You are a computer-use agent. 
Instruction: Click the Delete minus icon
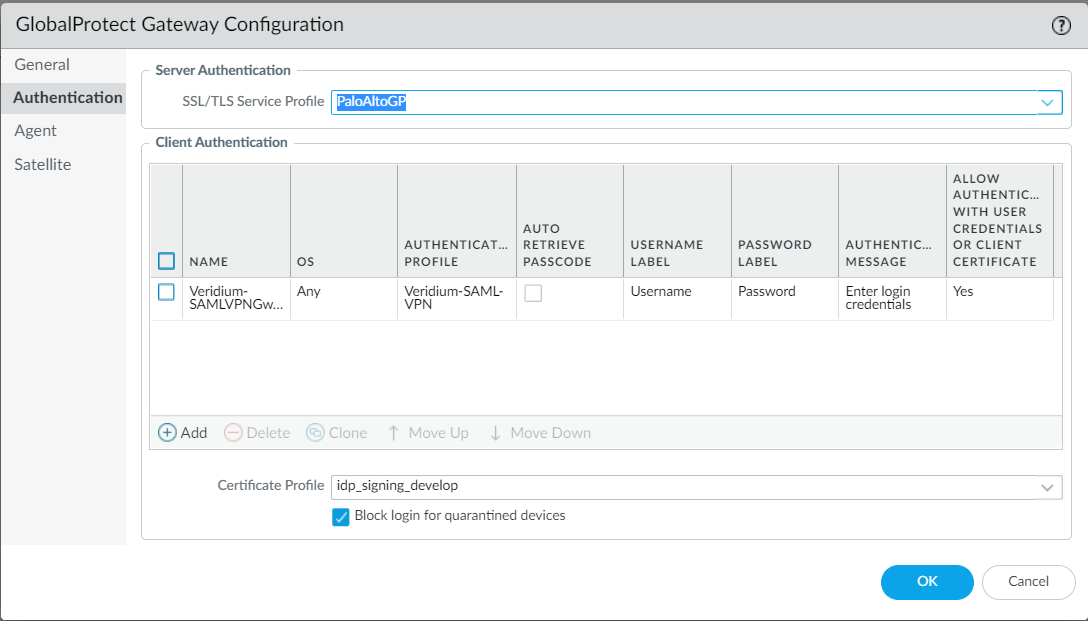(x=233, y=433)
